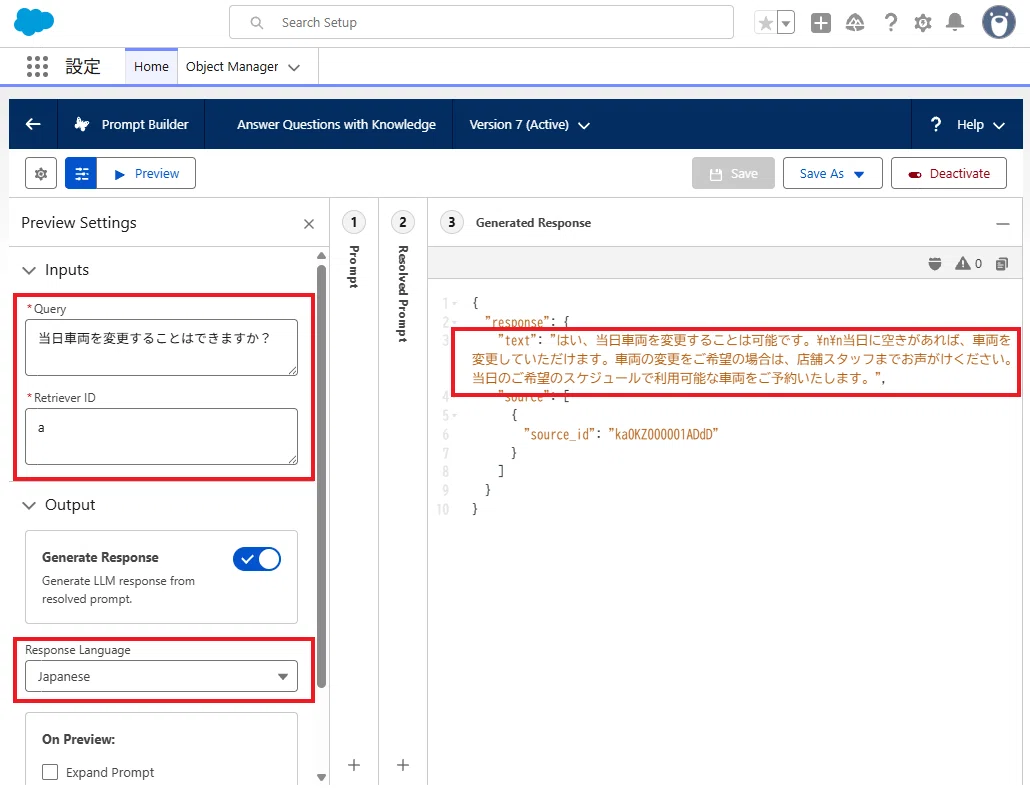Close the Preview Settings panel

309,224
